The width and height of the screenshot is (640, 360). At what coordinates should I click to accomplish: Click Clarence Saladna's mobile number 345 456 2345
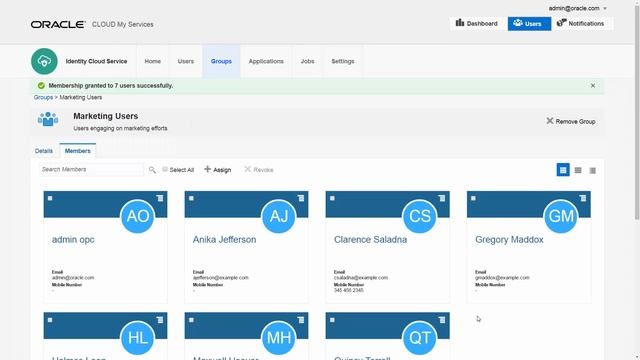point(349,290)
